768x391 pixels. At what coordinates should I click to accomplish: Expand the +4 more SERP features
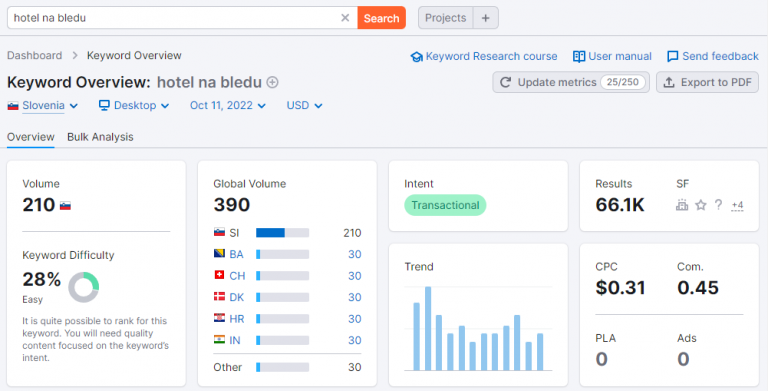tap(737, 206)
